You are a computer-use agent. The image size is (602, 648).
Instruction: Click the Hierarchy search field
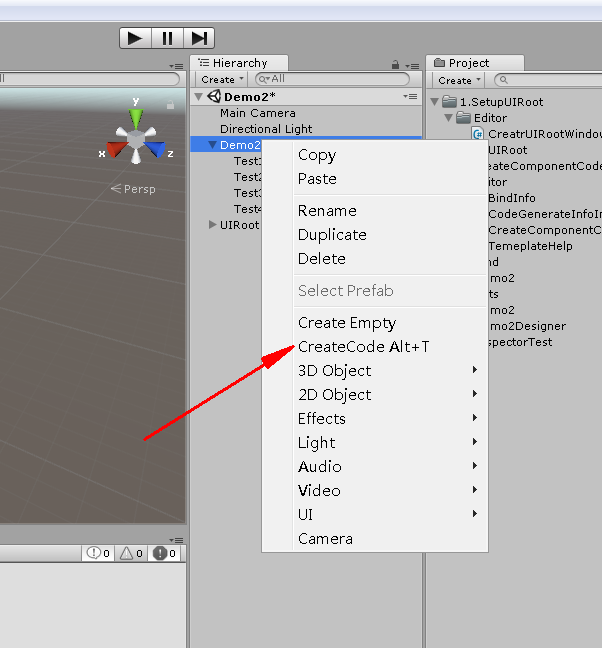(332, 79)
